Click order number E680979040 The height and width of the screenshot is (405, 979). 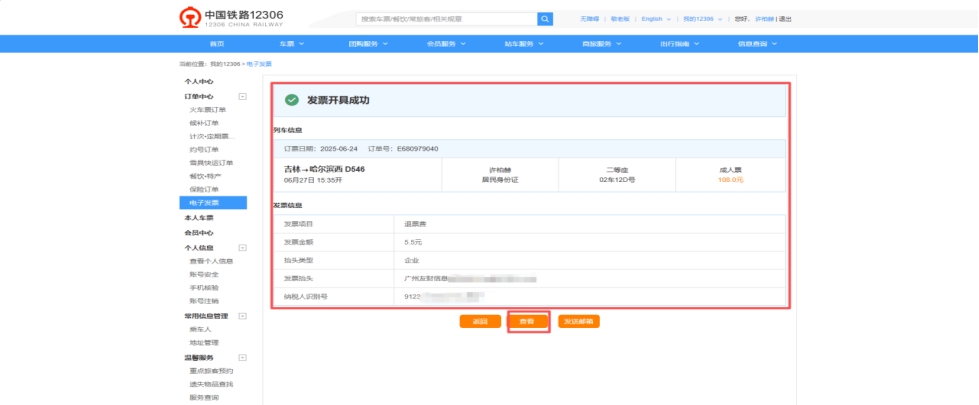[416, 149]
